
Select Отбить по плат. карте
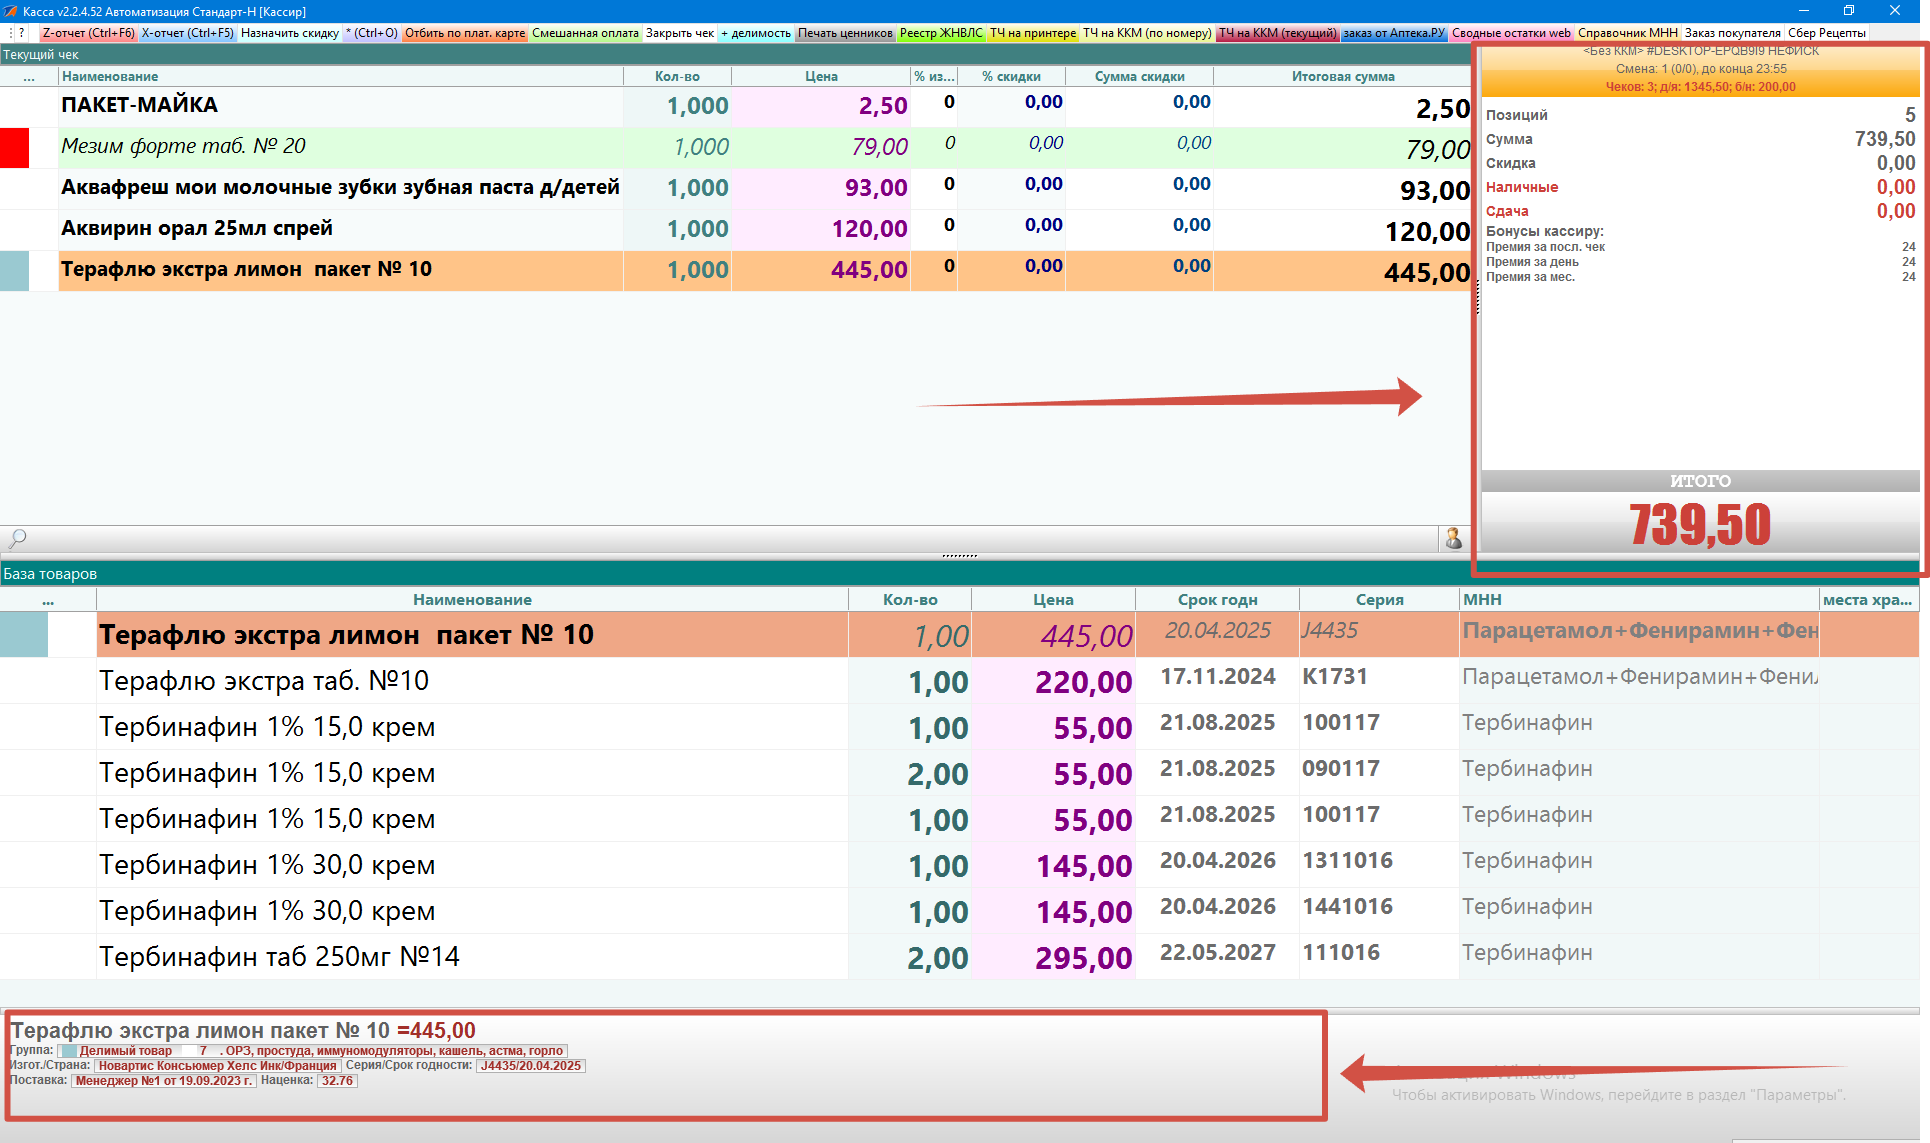click(x=465, y=33)
